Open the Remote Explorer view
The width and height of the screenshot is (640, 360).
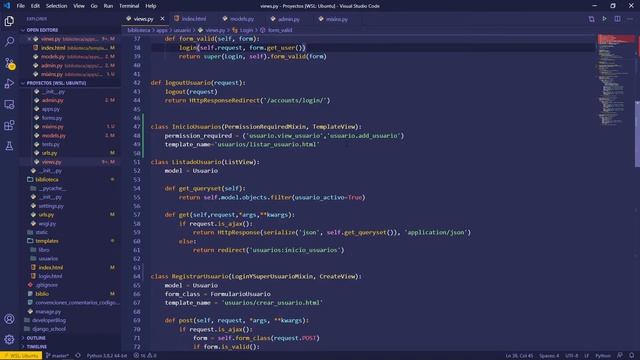click(9, 104)
